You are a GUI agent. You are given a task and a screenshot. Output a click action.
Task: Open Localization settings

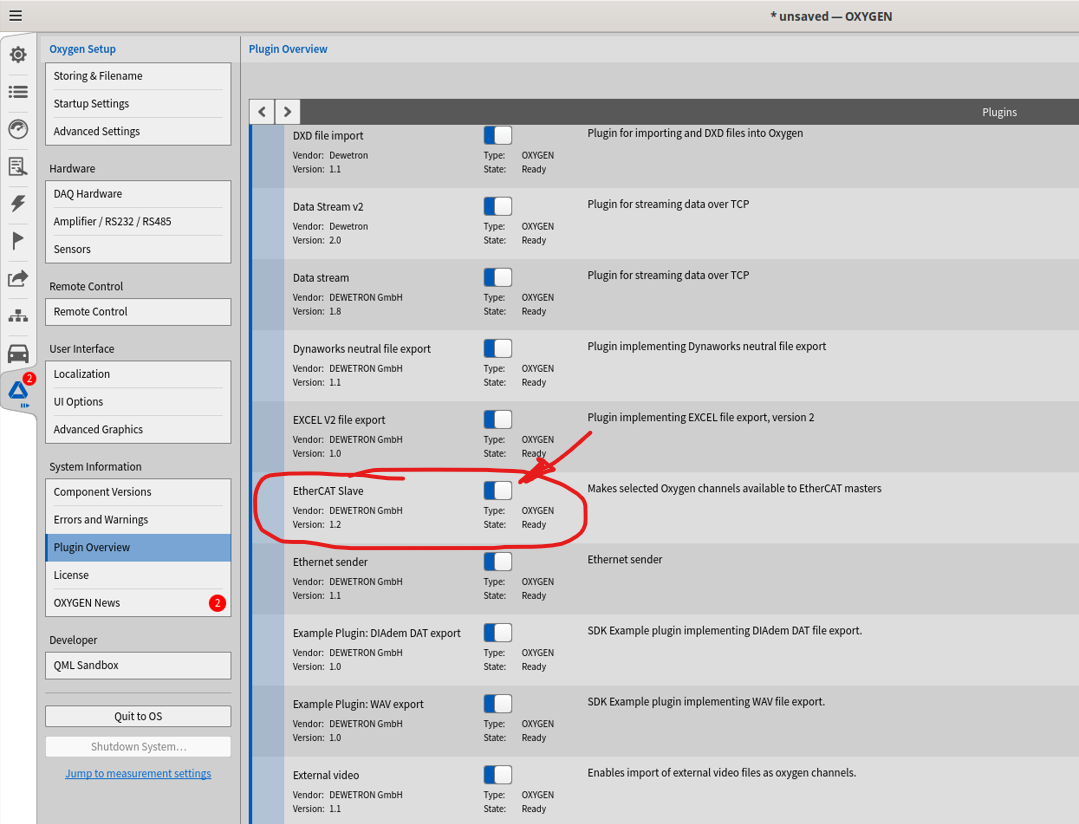[x=138, y=374]
